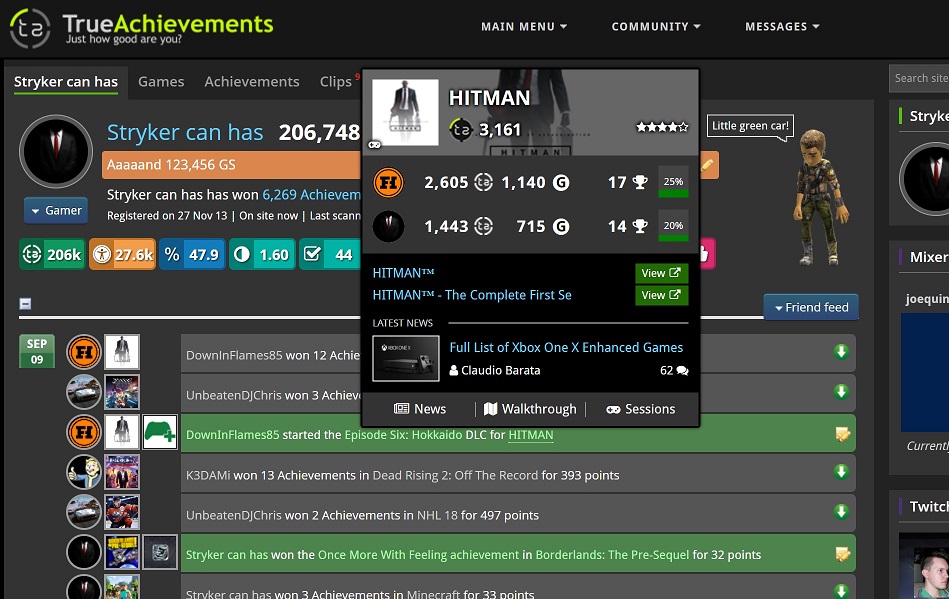Image resolution: width=949 pixels, height=599 pixels.
Task: Click K3DAMi Vault Boy avatar
Action: click(84, 472)
